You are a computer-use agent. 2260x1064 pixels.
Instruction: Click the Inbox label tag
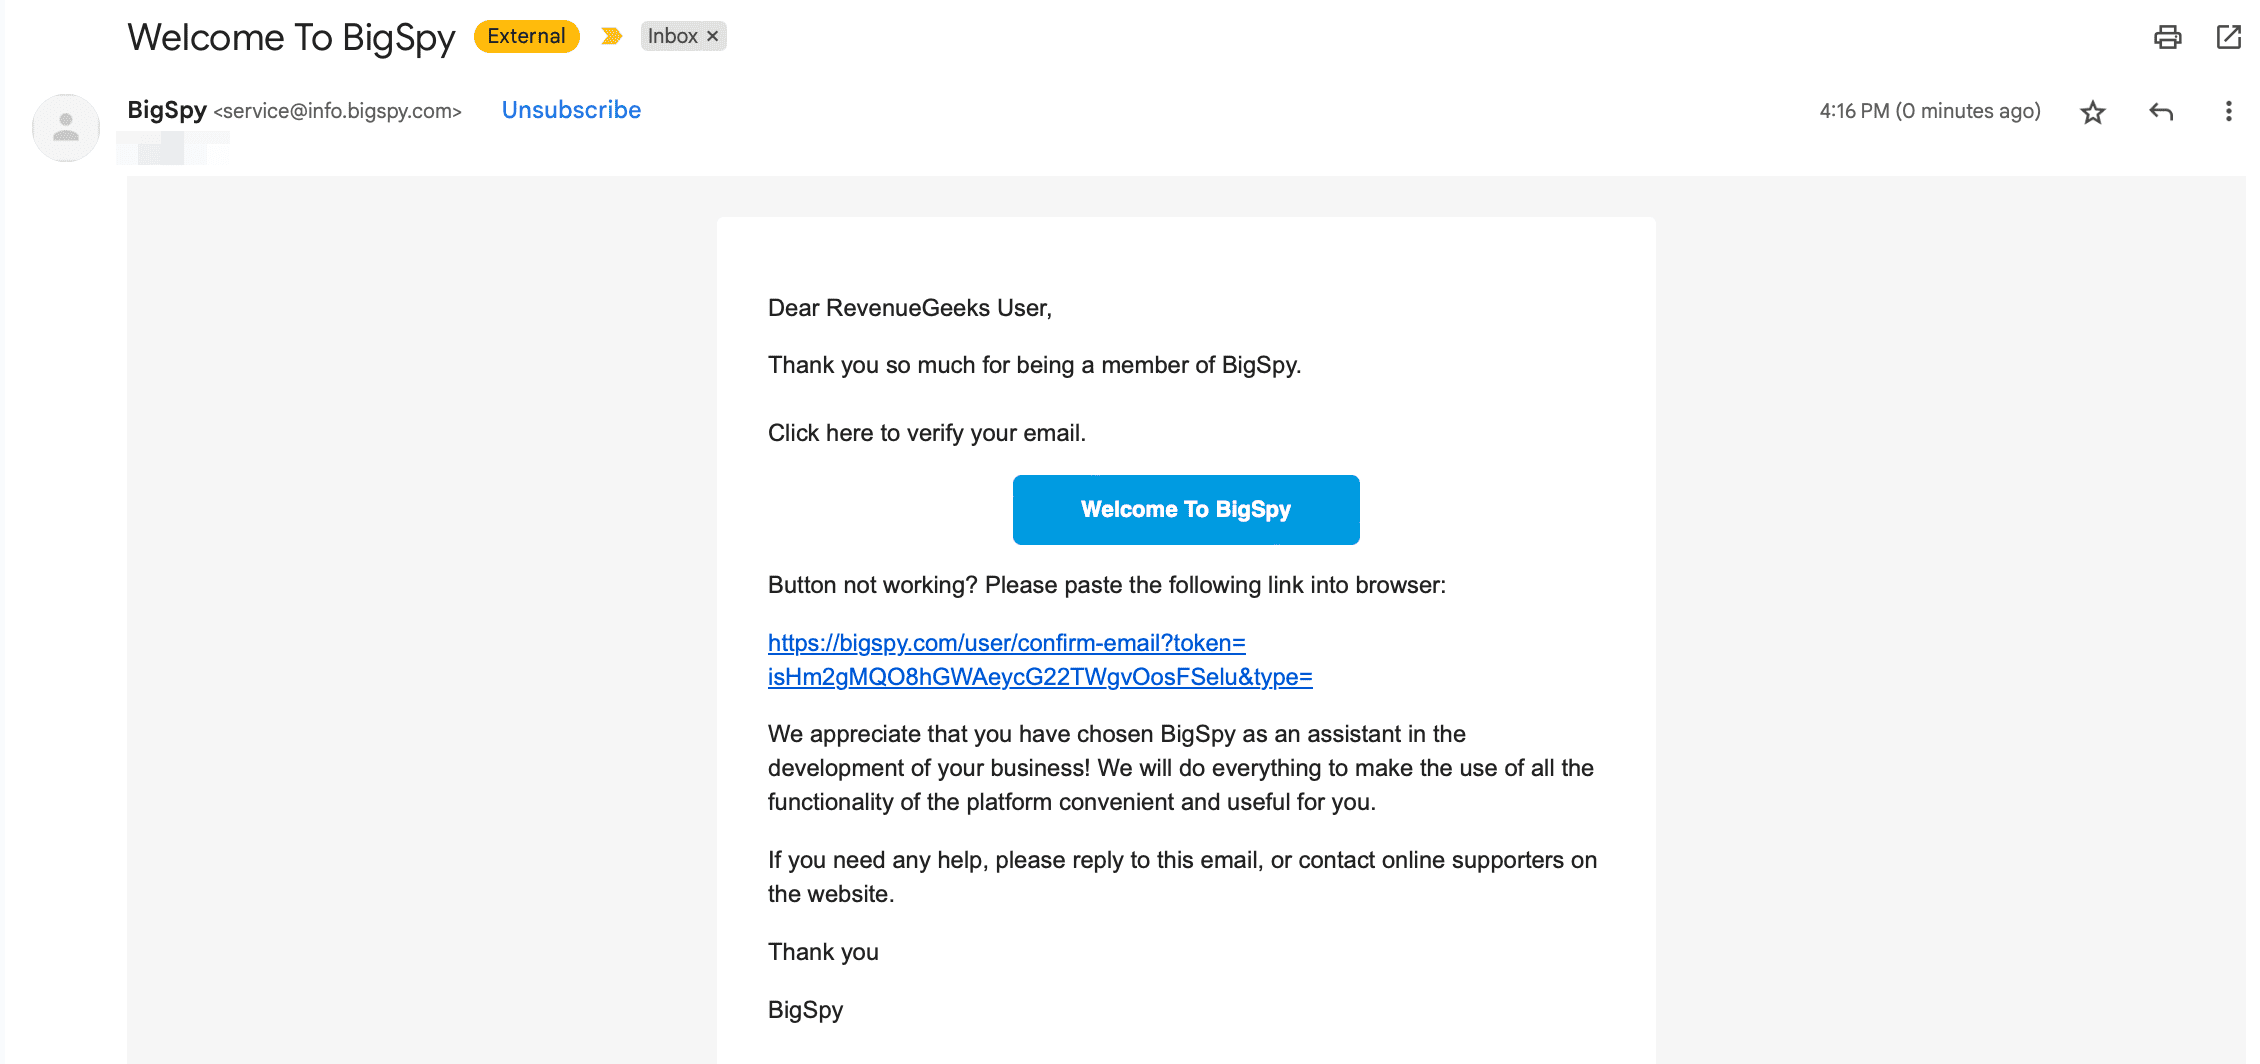(x=672, y=37)
